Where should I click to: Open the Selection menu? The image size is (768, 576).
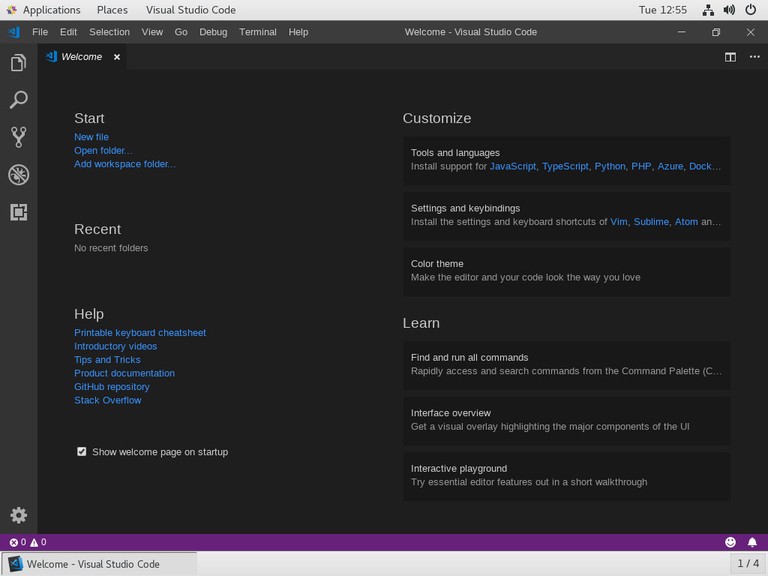tap(109, 32)
